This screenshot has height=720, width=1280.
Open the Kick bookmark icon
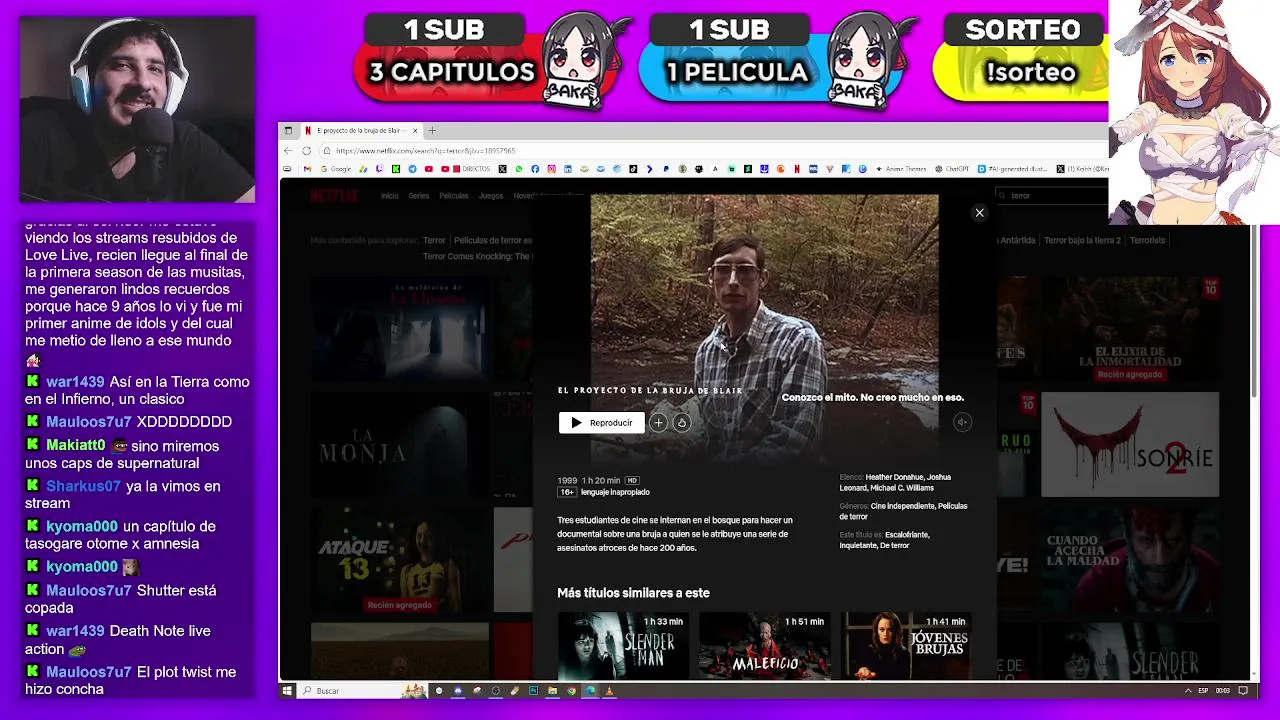pos(396,169)
